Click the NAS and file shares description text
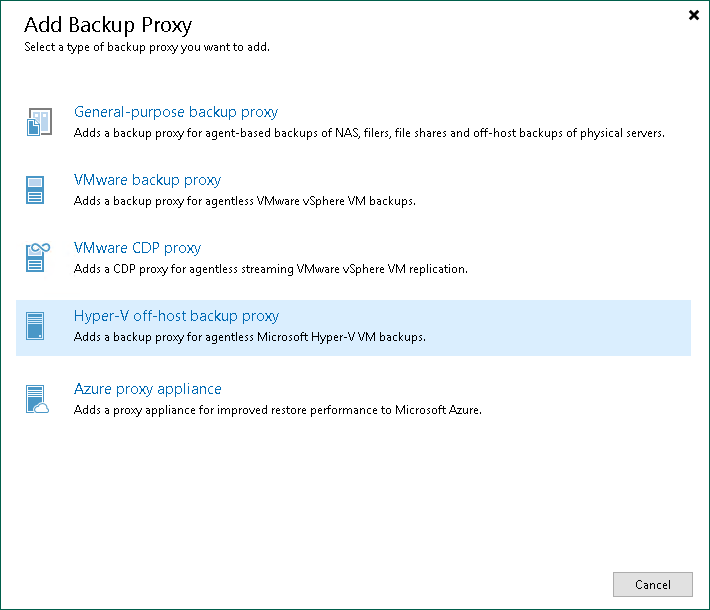The height and width of the screenshot is (610, 710). (369, 133)
